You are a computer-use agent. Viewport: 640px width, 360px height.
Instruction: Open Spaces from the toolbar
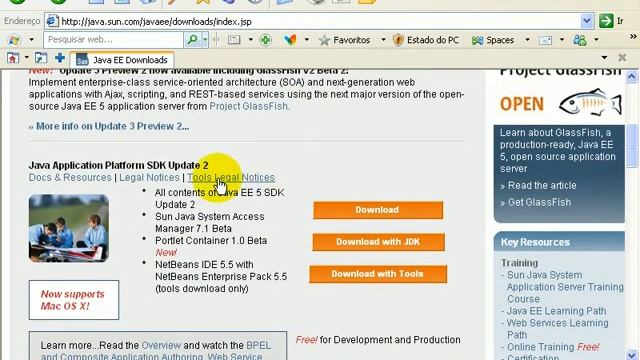click(492, 40)
